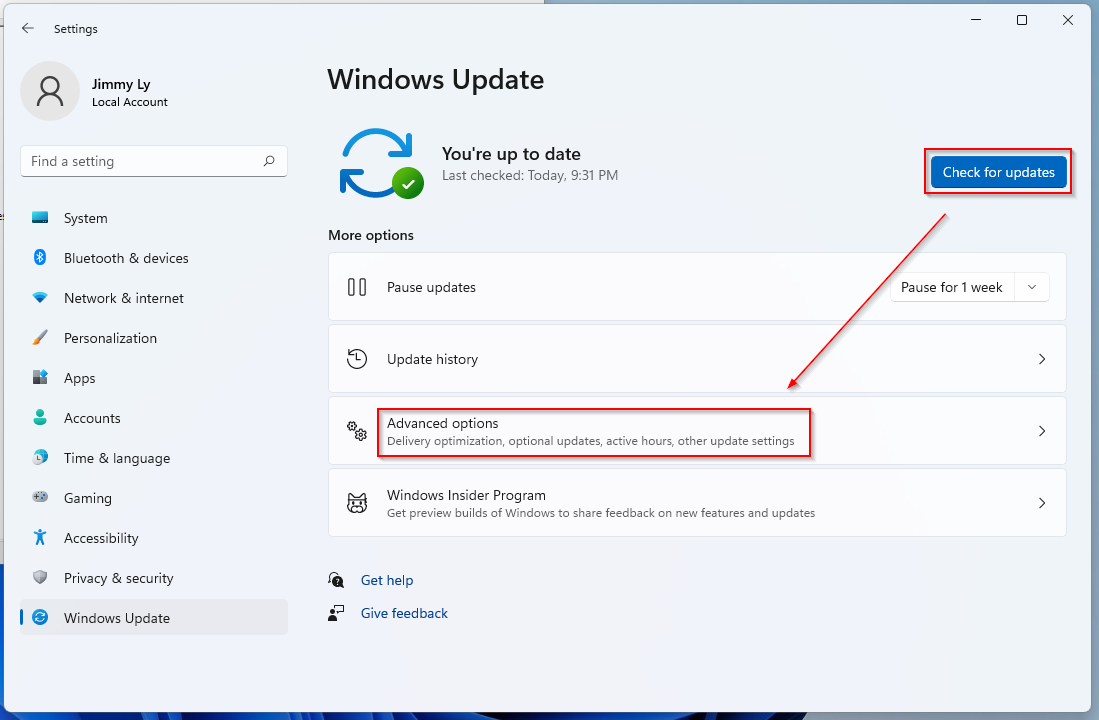The width and height of the screenshot is (1099, 720).
Task: Click the user avatar icon
Action: (50, 91)
